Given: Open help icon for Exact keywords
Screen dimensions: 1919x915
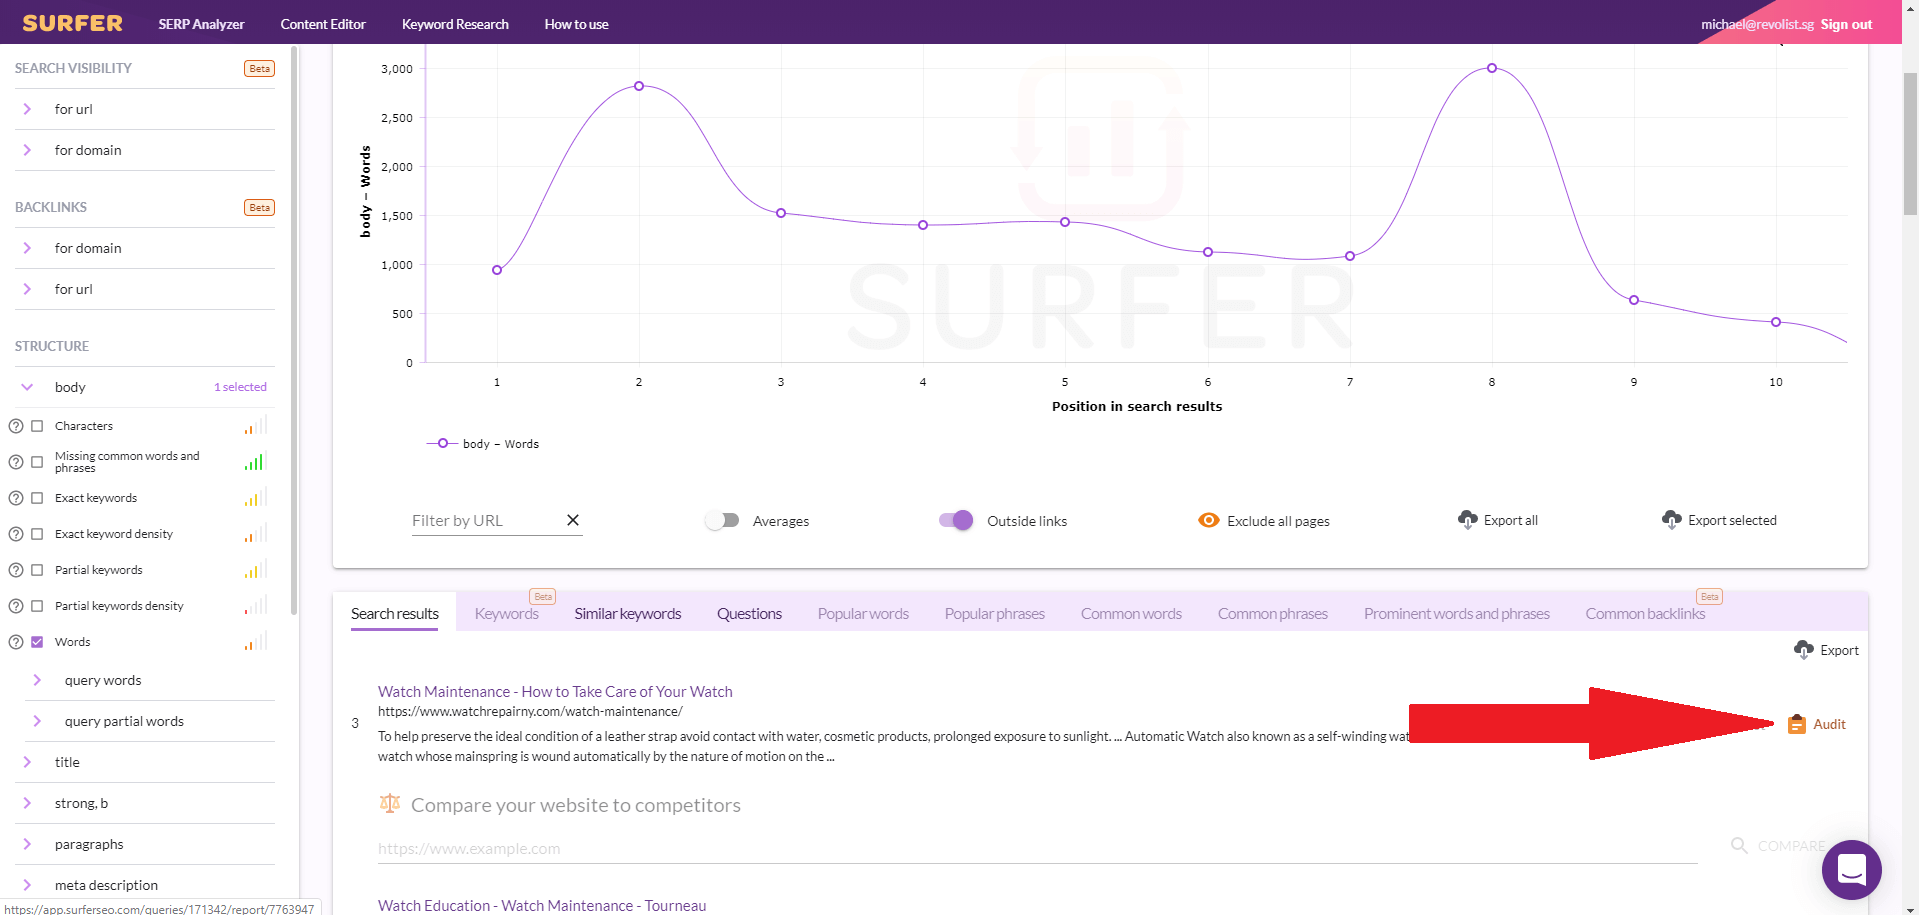Looking at the screenshot, I should (16, 498).
